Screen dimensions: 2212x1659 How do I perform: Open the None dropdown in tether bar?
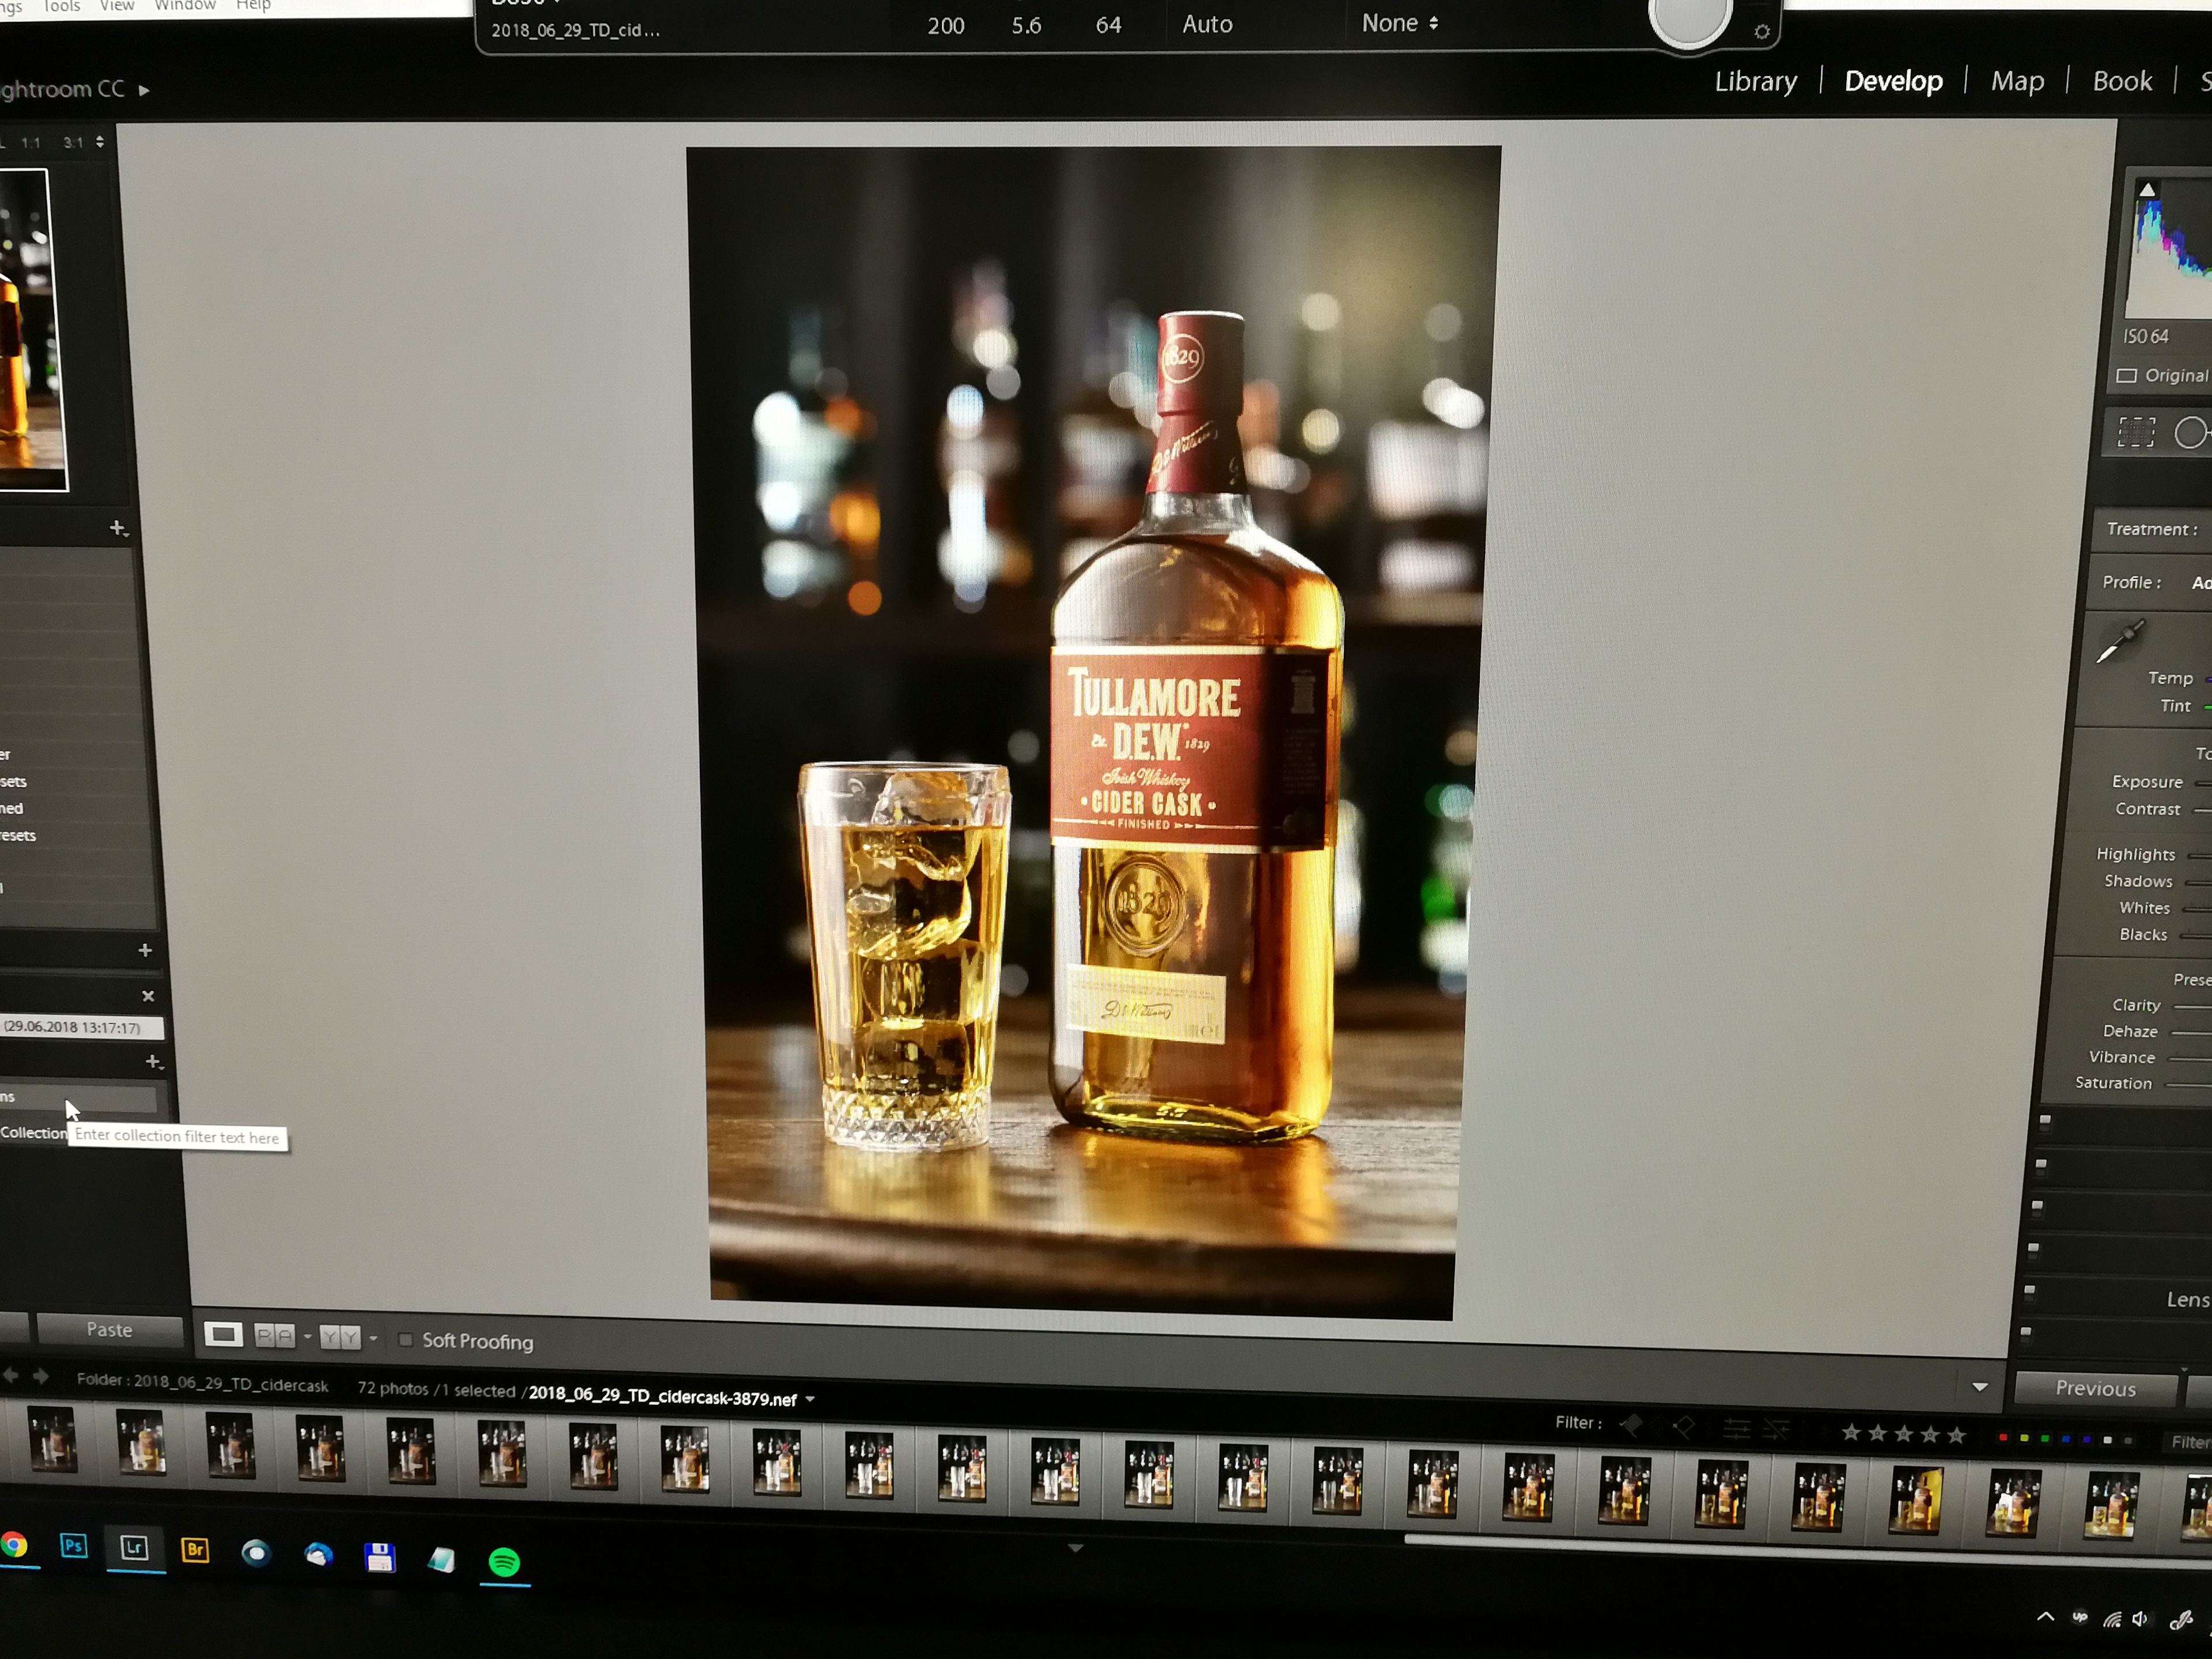tap(1400, 23)
